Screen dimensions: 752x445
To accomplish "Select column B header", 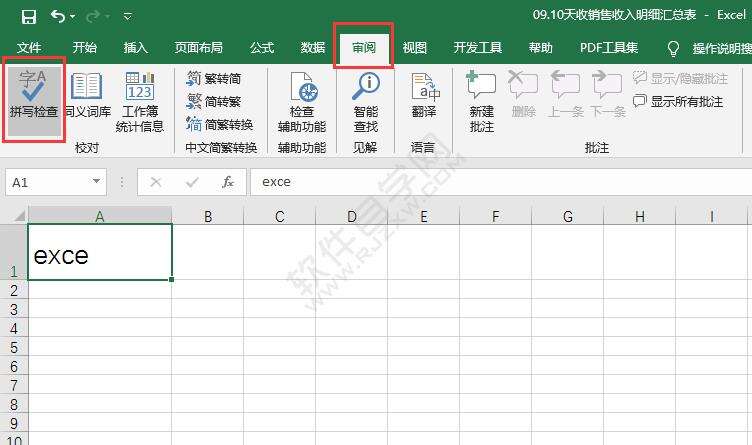I will point(208,216).
